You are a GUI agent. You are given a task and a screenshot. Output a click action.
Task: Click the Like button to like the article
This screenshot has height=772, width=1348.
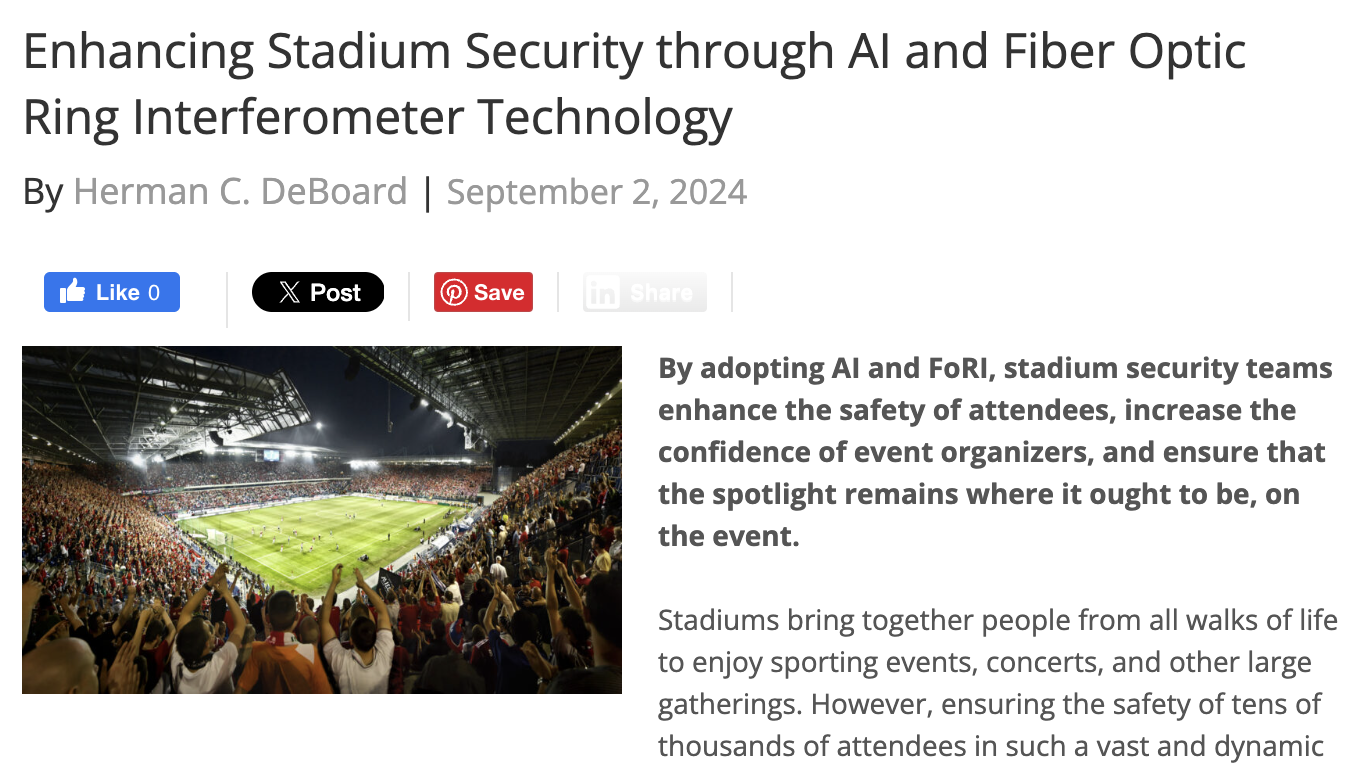[111, 291]
